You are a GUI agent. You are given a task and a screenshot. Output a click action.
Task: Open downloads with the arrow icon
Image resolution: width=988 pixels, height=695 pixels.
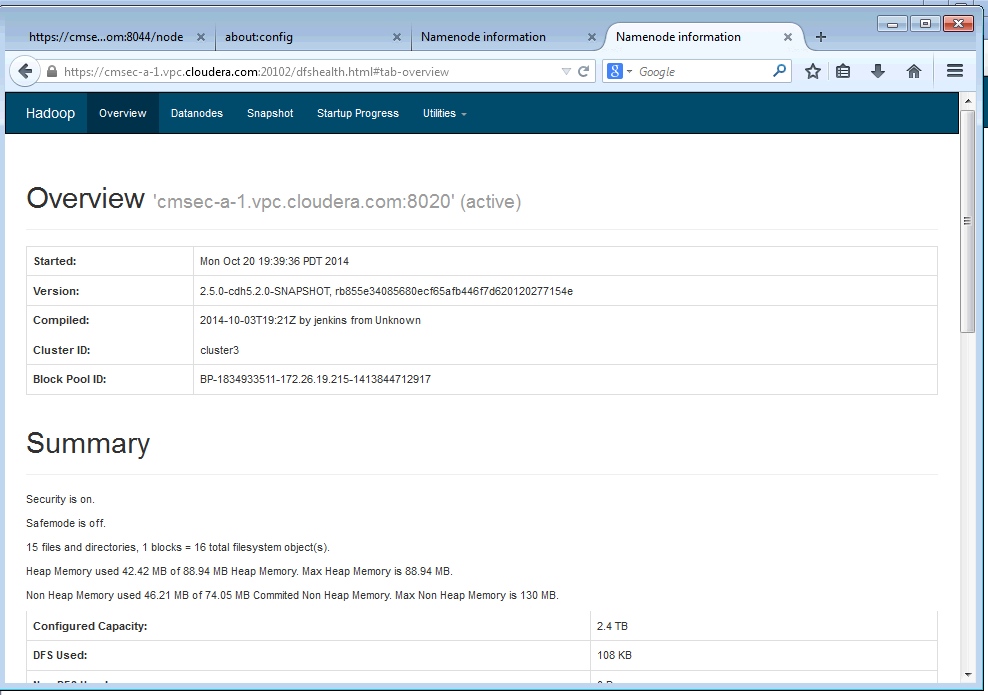(x=878, y=71)
